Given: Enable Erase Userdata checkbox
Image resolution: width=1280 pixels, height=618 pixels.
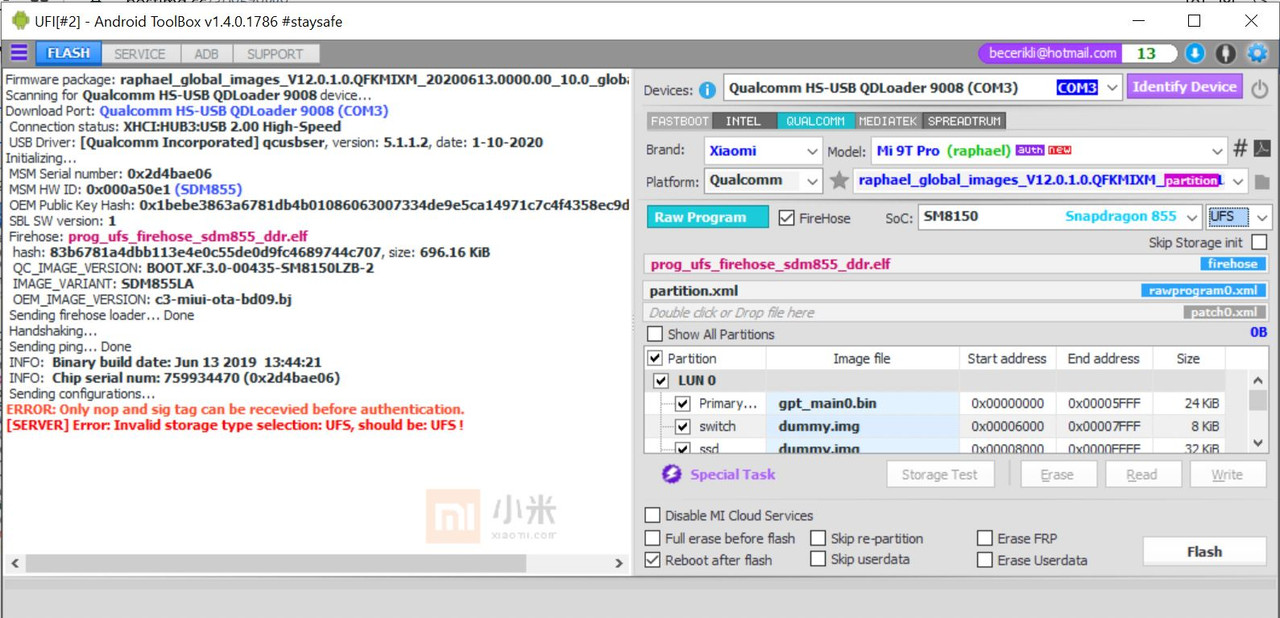Looking at the screenshot, I should tap(985, 560).
